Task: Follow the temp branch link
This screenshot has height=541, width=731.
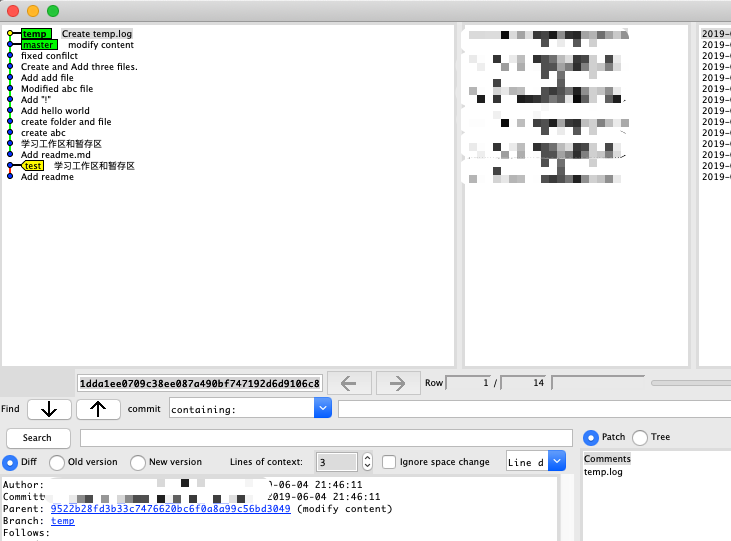Action: pos(62,521)
